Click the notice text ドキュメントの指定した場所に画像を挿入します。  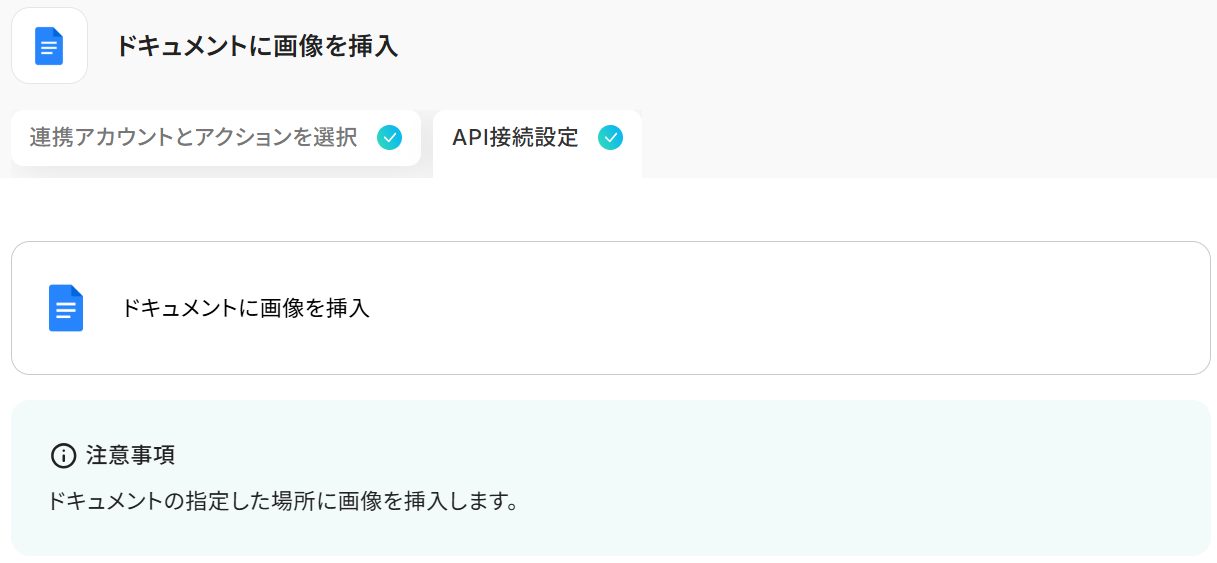tap(283, 500)
